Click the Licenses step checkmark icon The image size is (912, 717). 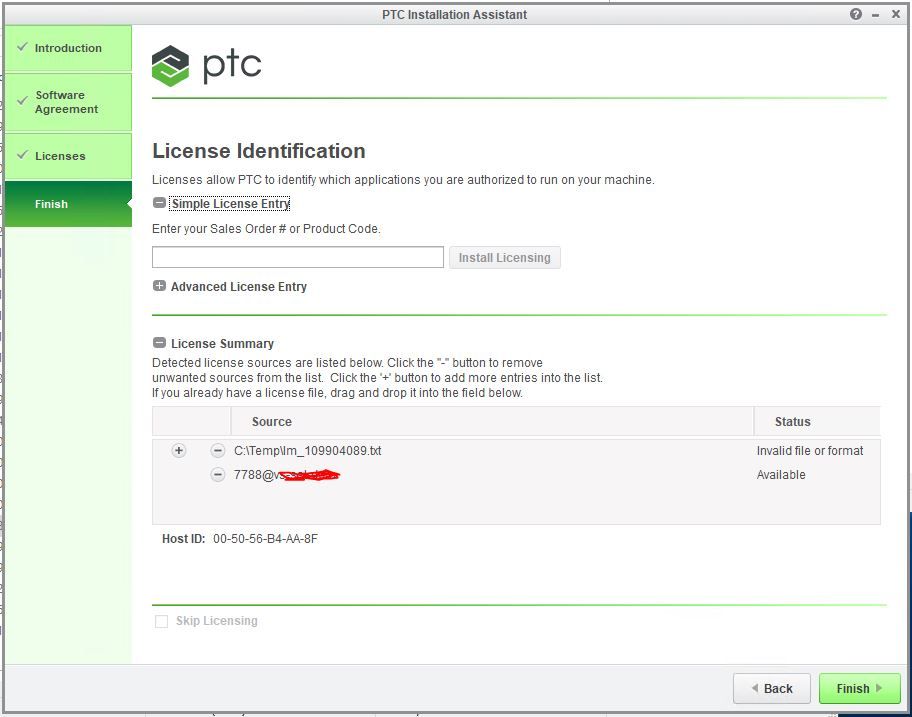[22, 155]
